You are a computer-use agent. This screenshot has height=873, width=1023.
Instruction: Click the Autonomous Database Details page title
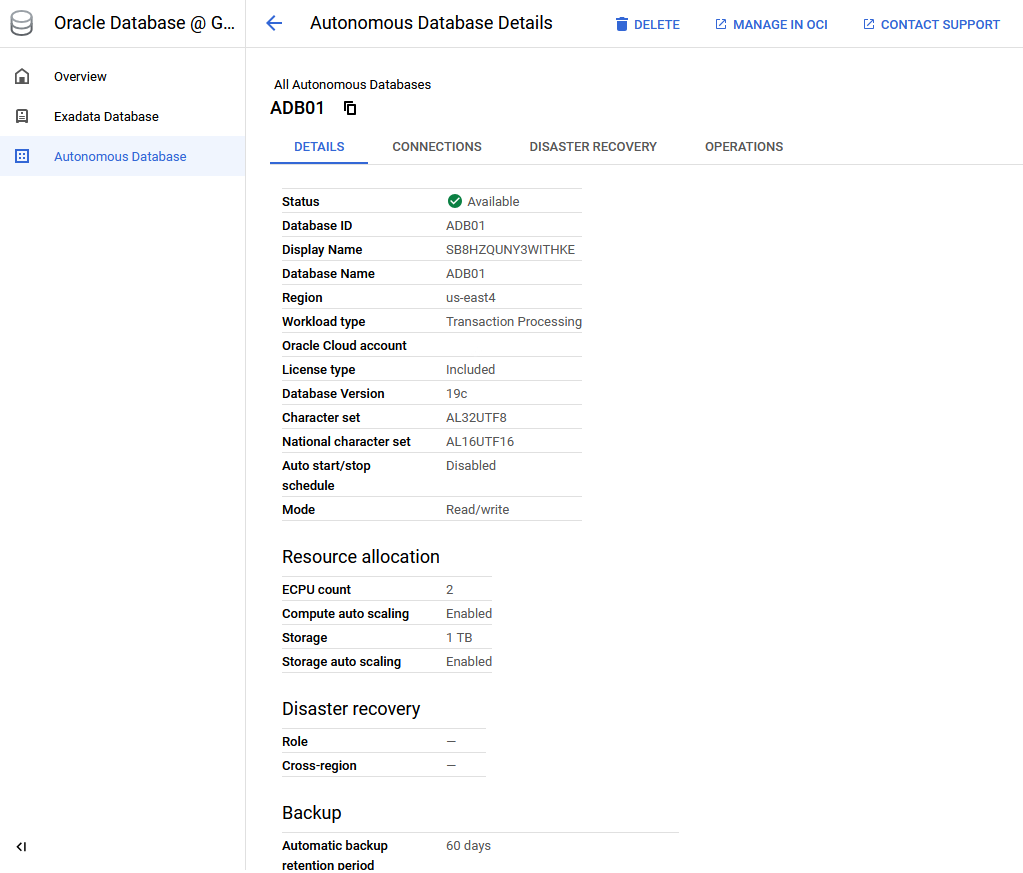tap(431, 23)
